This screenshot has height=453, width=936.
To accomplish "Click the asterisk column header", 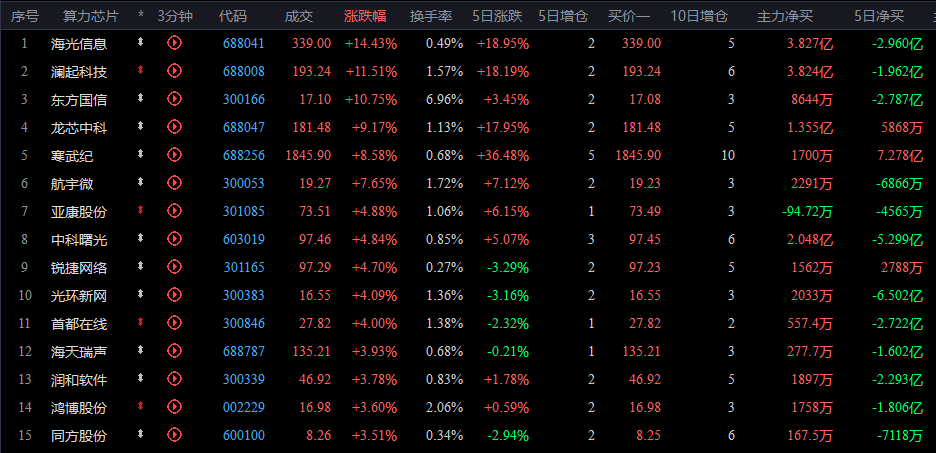I will coord(141,16).
